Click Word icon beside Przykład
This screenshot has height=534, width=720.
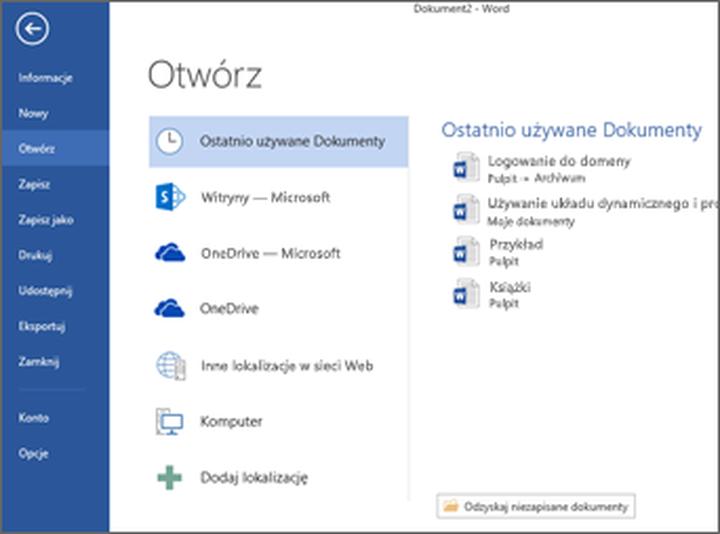click(466, 253)
